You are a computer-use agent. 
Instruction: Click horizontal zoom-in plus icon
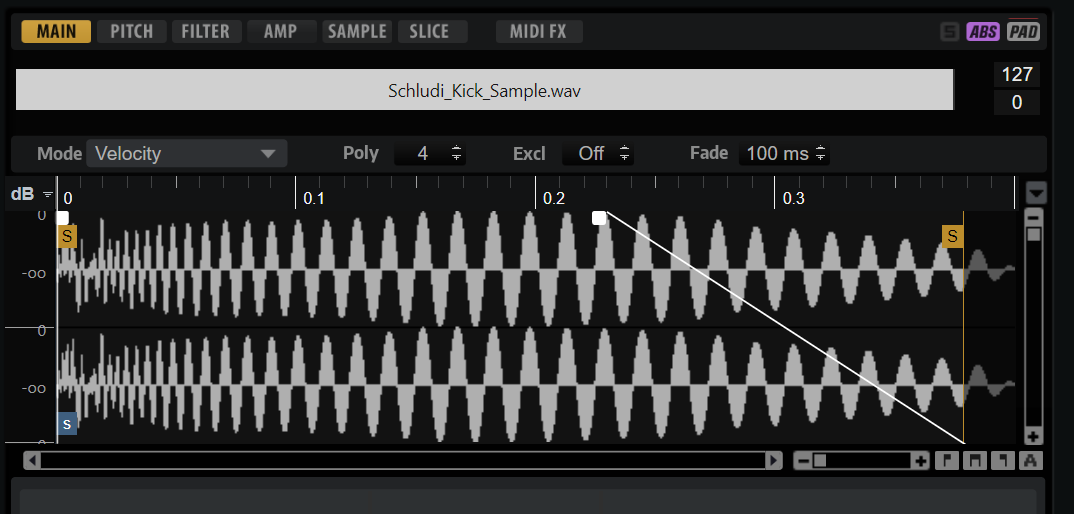920,461
